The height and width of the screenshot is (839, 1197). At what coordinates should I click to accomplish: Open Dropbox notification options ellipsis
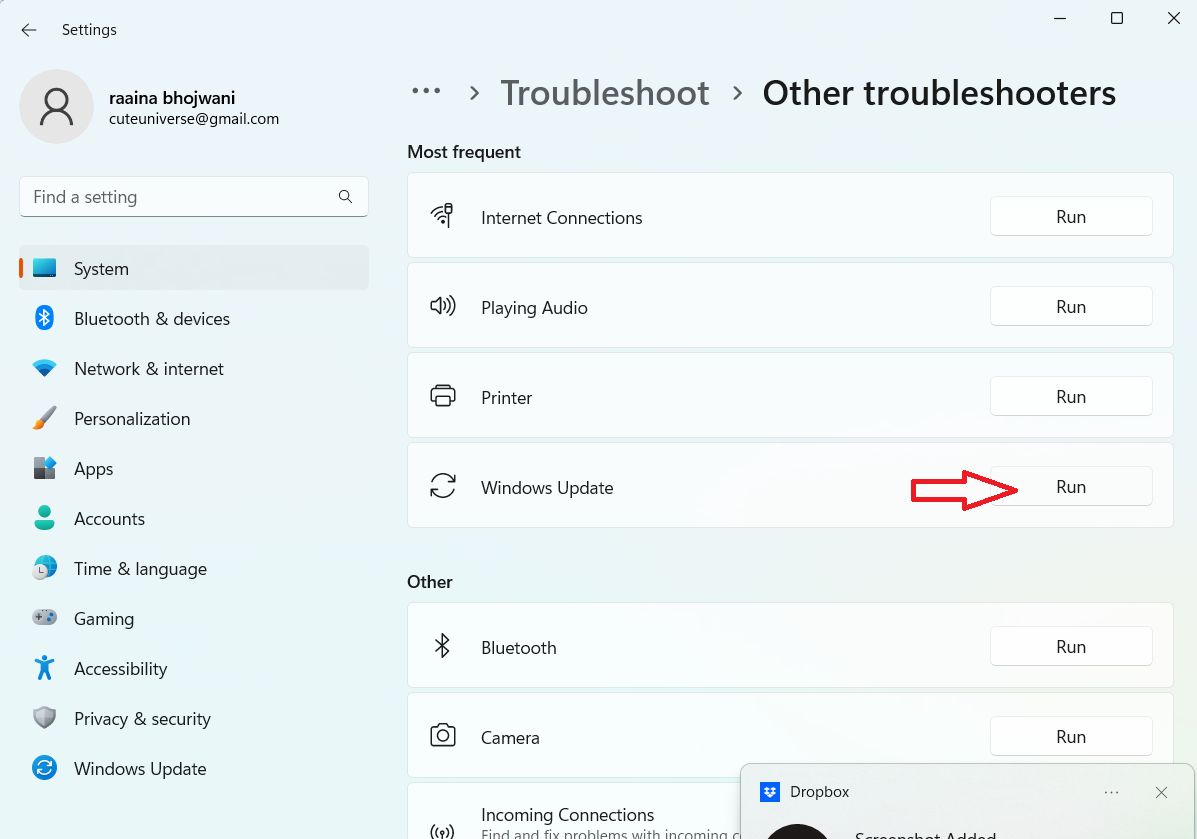[x=1111, y=792]
